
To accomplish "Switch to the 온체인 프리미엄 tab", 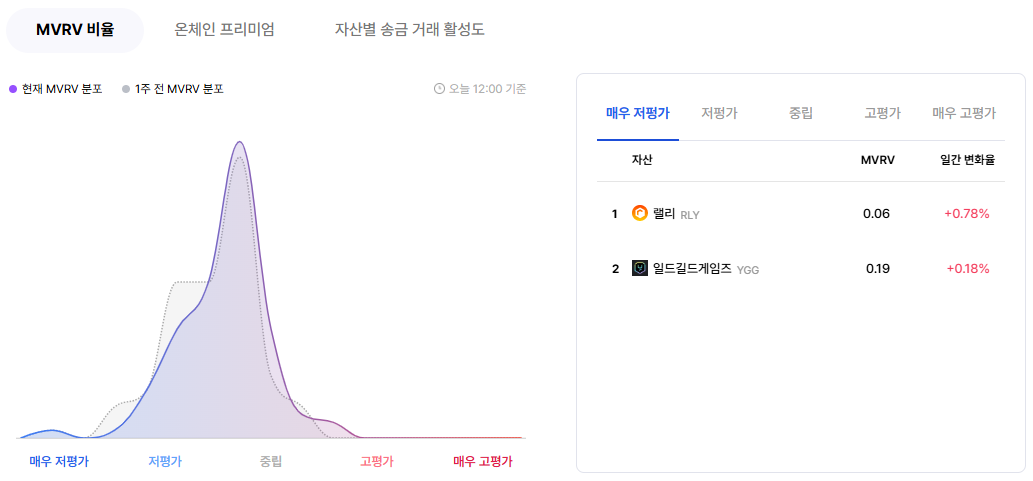I will pos(224,30).
